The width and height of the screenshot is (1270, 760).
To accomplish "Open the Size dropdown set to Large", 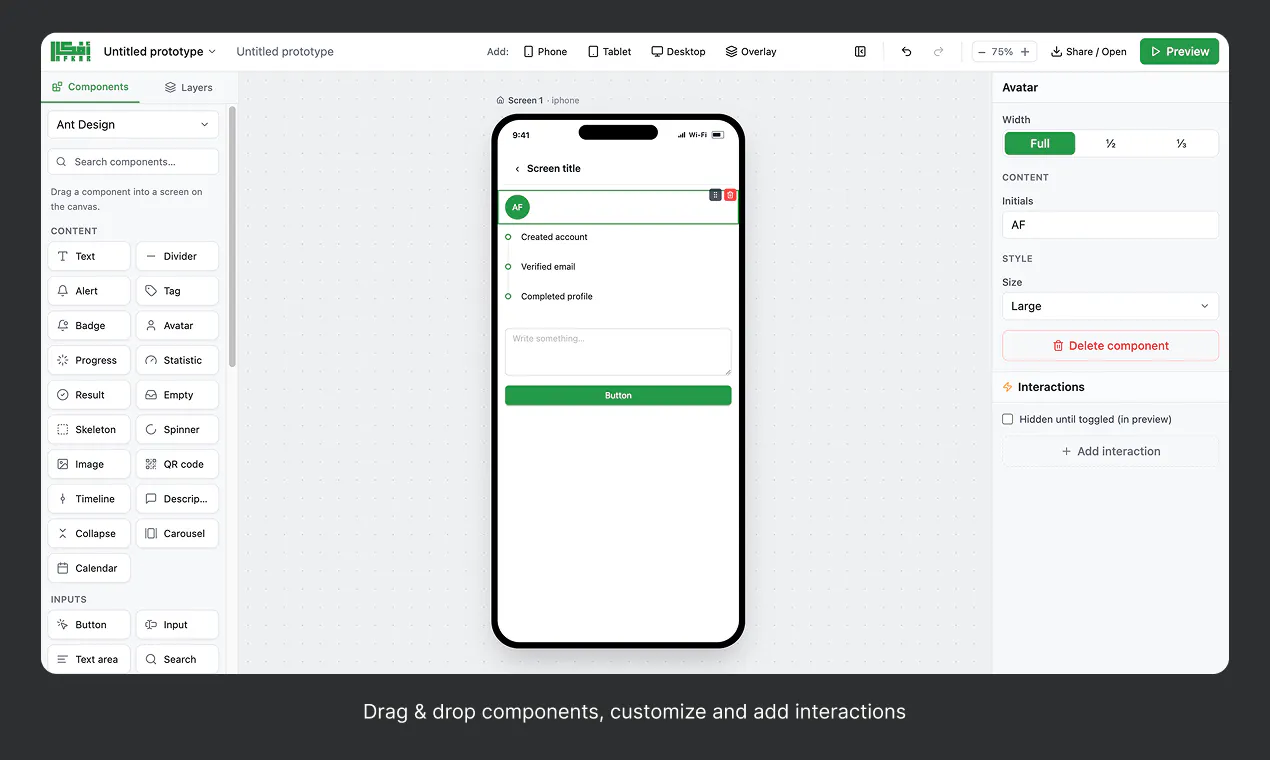I will coord(1110,306).
